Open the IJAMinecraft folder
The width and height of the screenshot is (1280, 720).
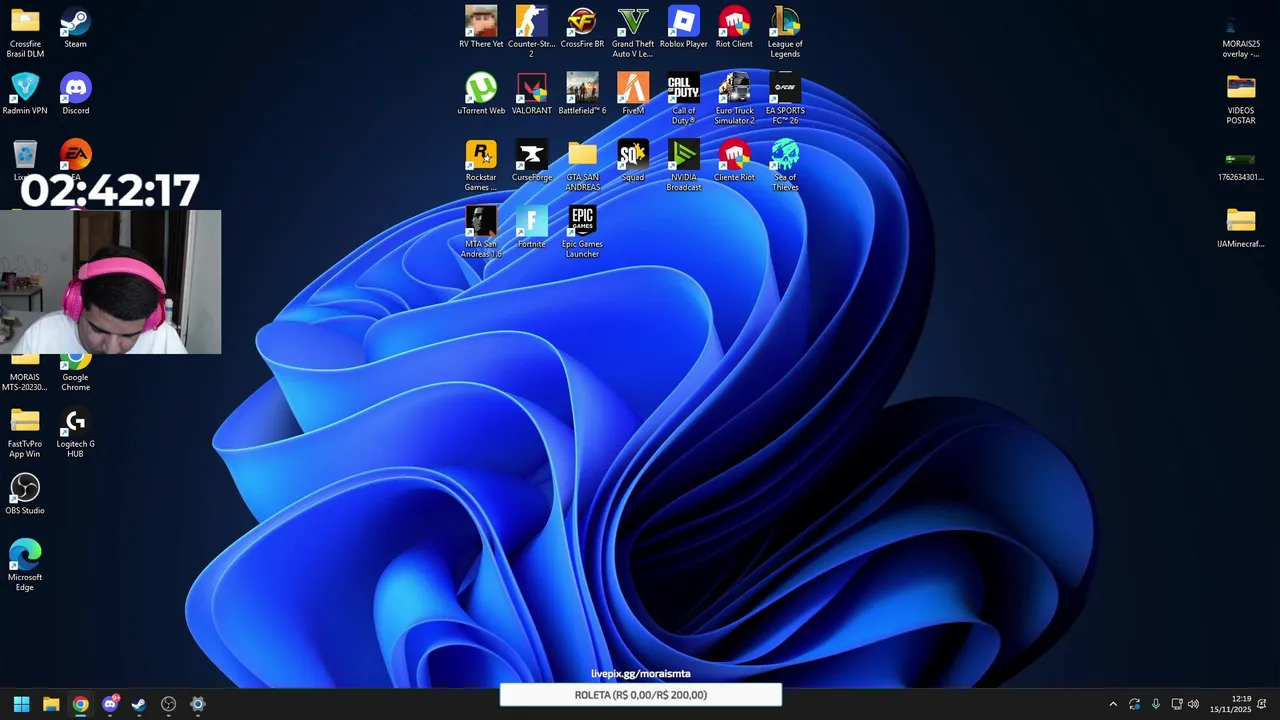(1241, 227)
